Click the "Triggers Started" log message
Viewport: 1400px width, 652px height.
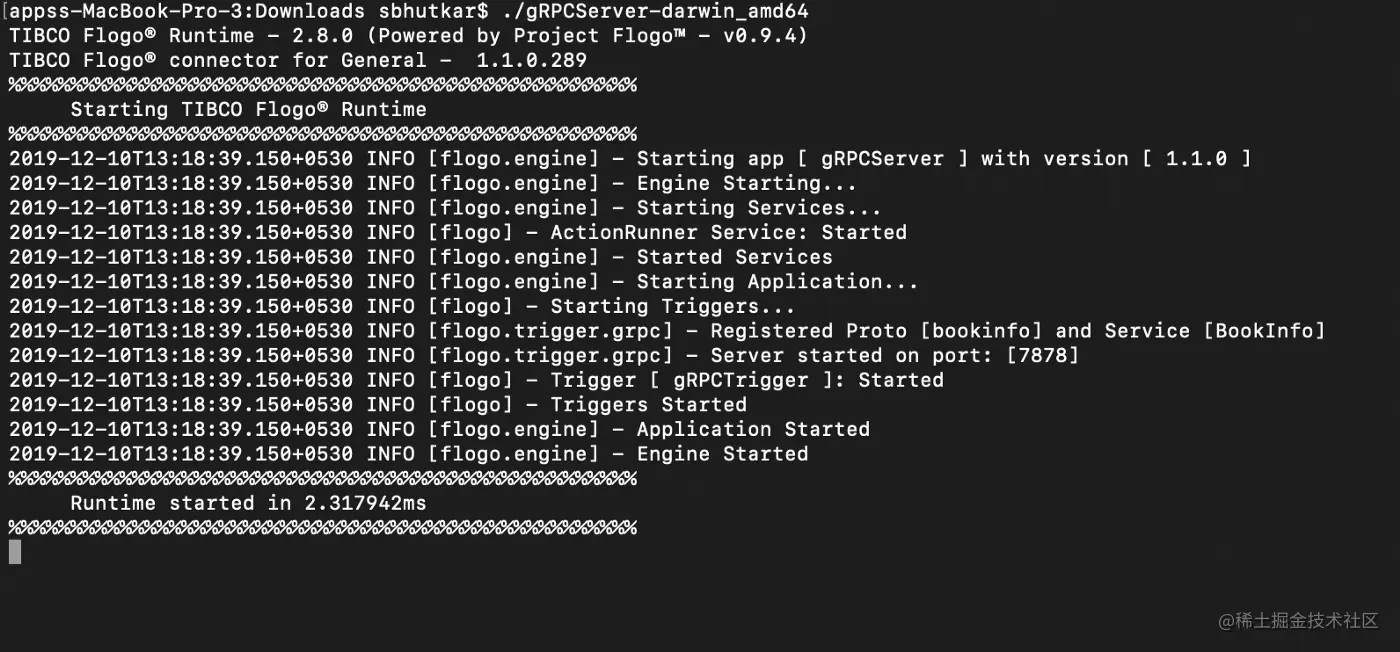pyautogui.click(x=648, y=405)
